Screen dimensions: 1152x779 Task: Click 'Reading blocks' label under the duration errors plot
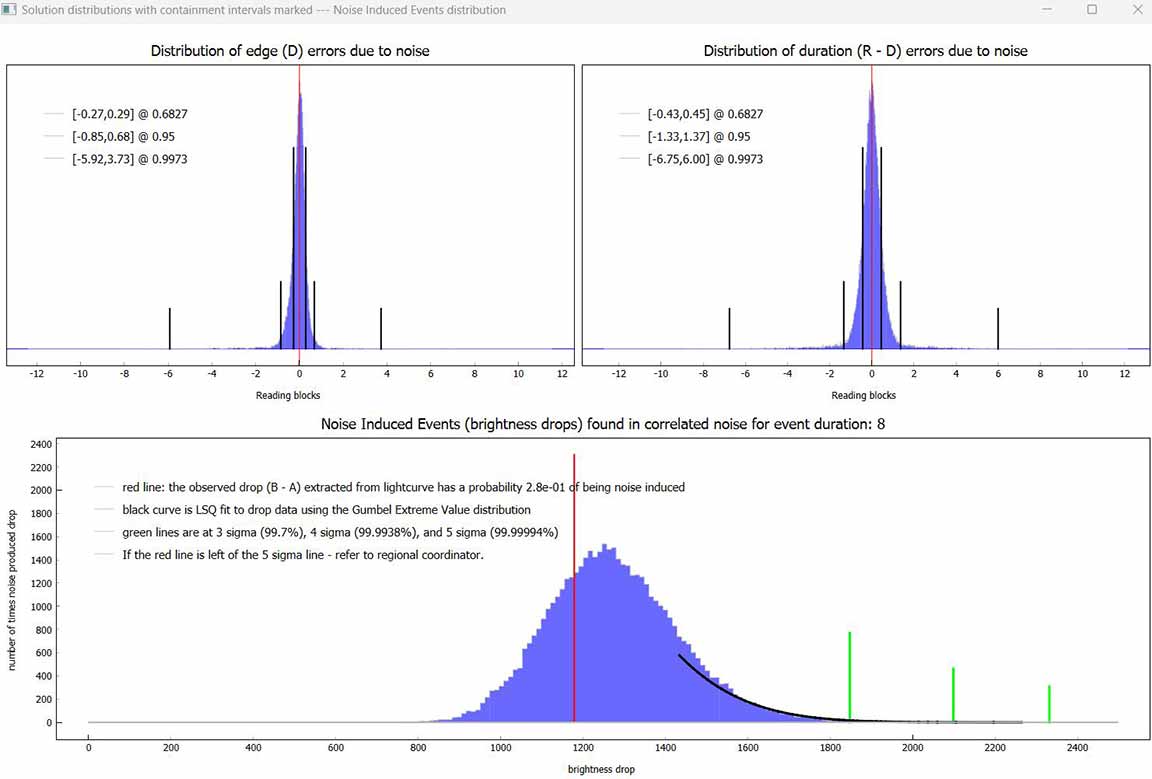[x=863, y=395]
